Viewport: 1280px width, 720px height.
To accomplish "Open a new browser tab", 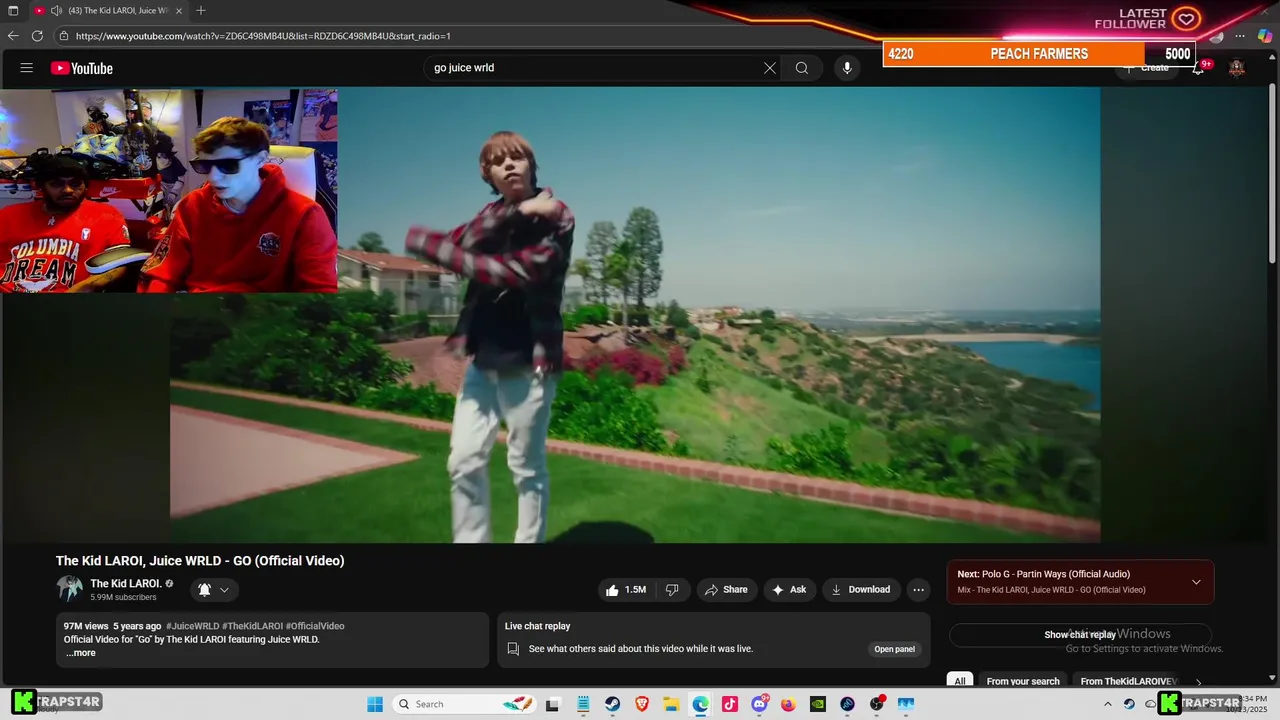I will click(x=201, y=10).
